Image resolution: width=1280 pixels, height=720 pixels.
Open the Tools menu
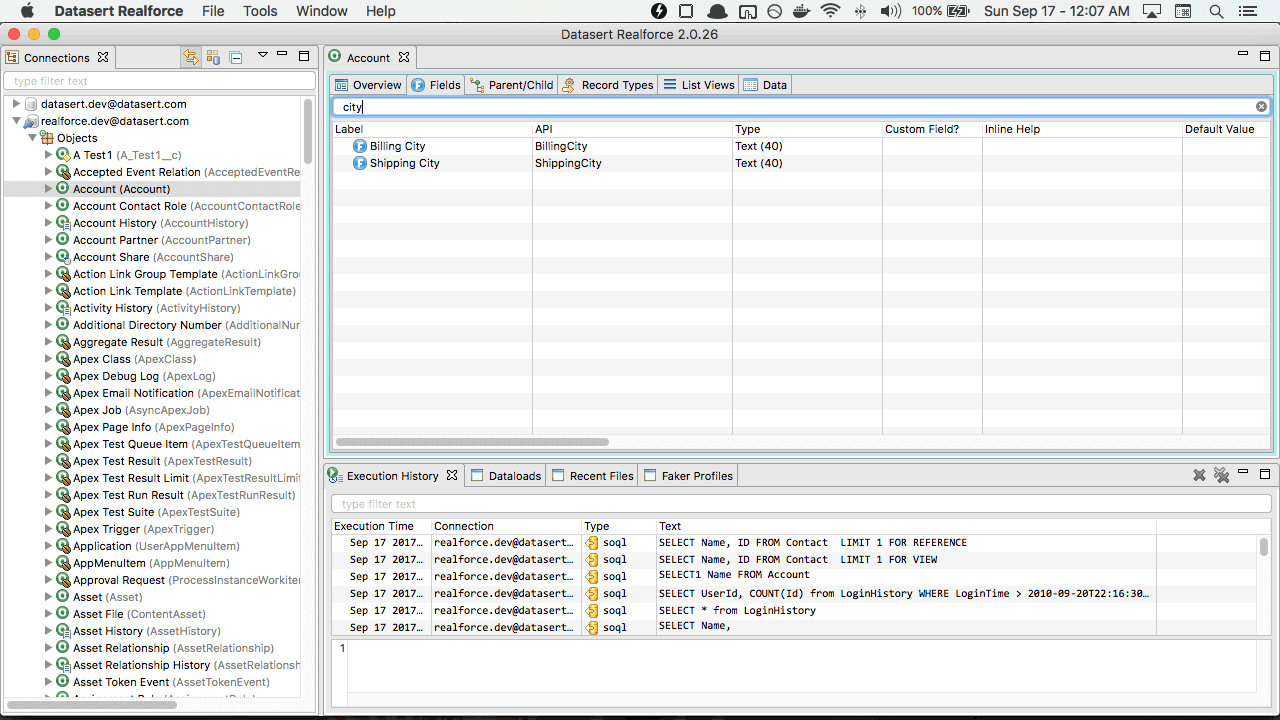(260, 11)
